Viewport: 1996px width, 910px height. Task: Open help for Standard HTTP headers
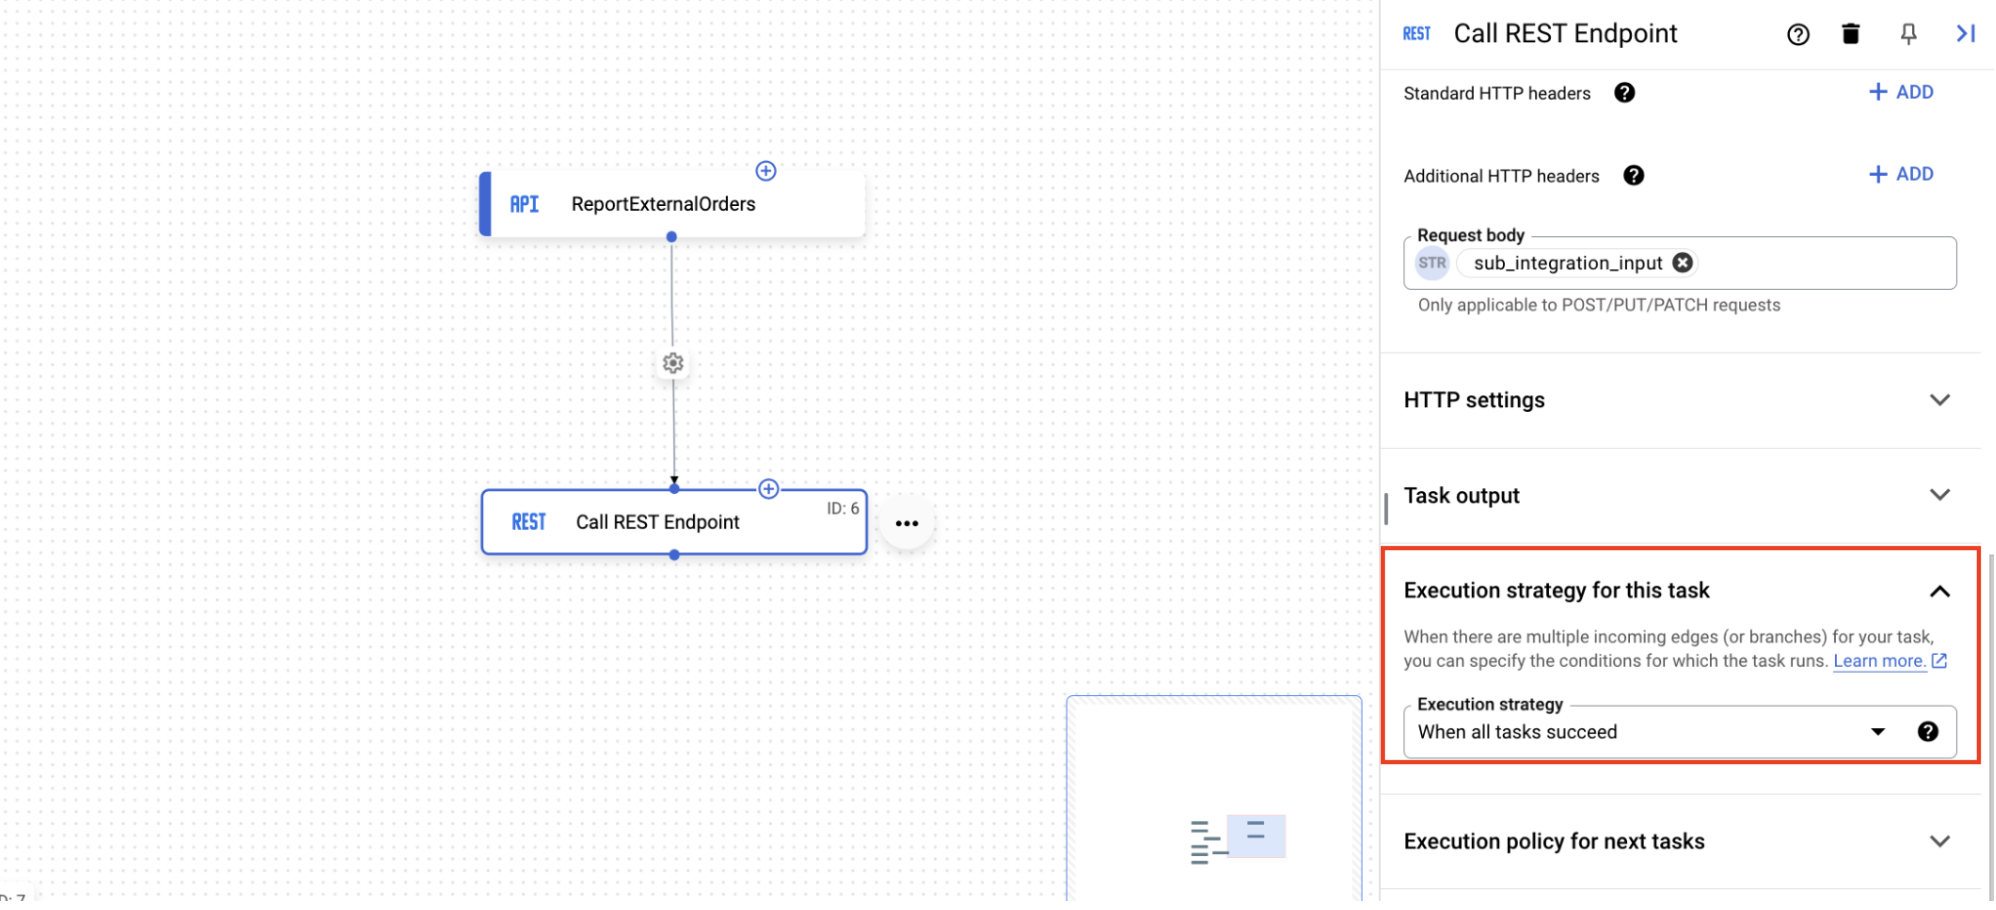click(1625, 92)
